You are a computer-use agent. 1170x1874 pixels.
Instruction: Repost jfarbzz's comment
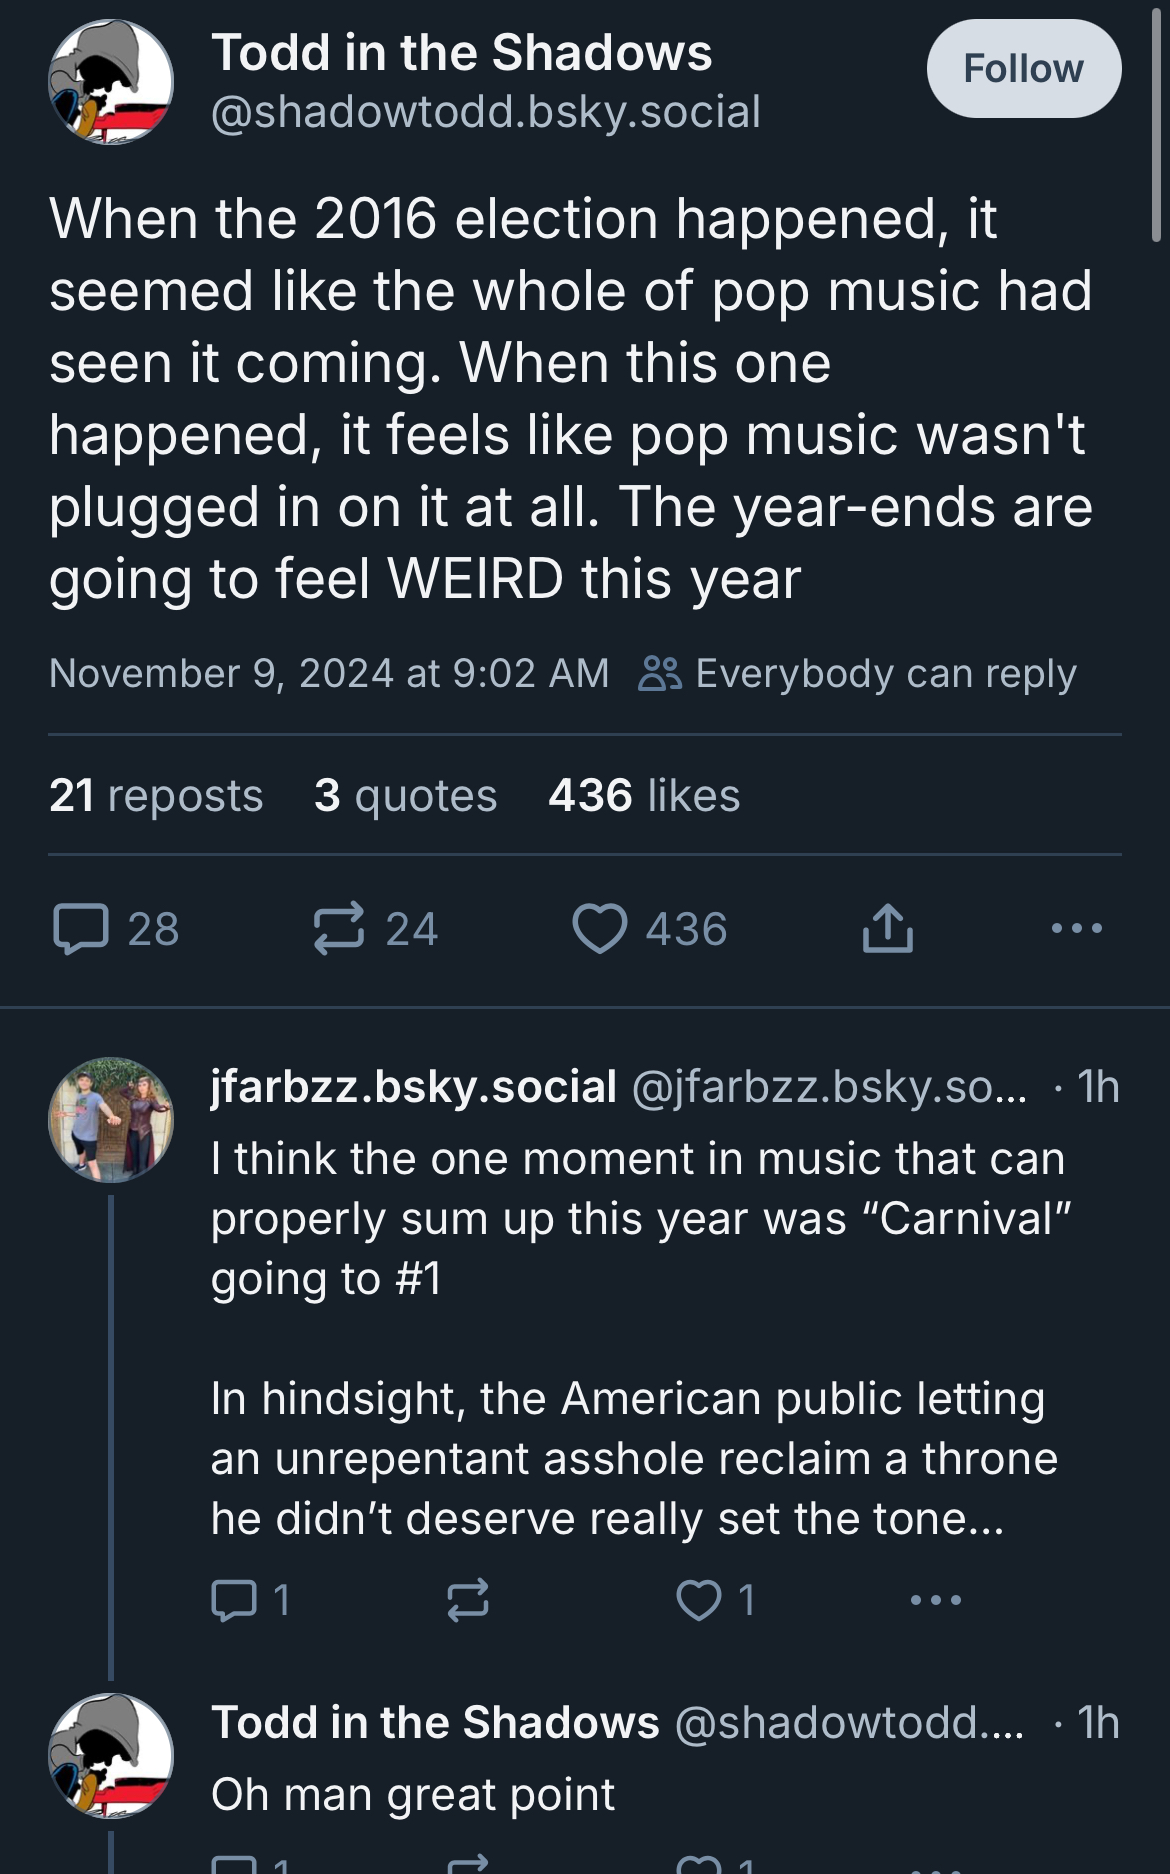click(x=468, y=1600)
